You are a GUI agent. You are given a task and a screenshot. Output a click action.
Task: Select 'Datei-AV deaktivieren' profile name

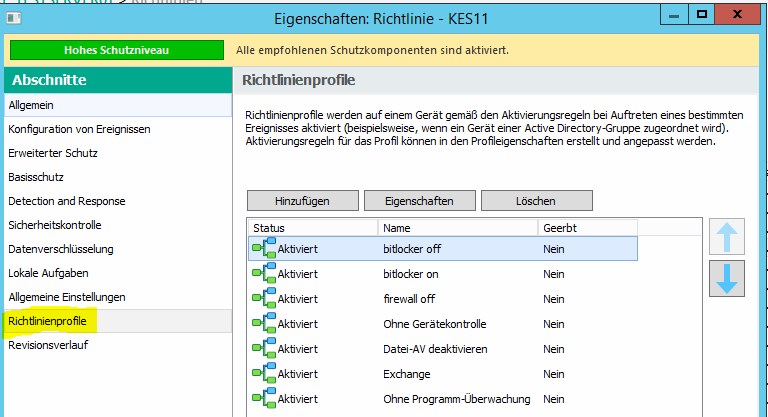[x=435, y=349]
